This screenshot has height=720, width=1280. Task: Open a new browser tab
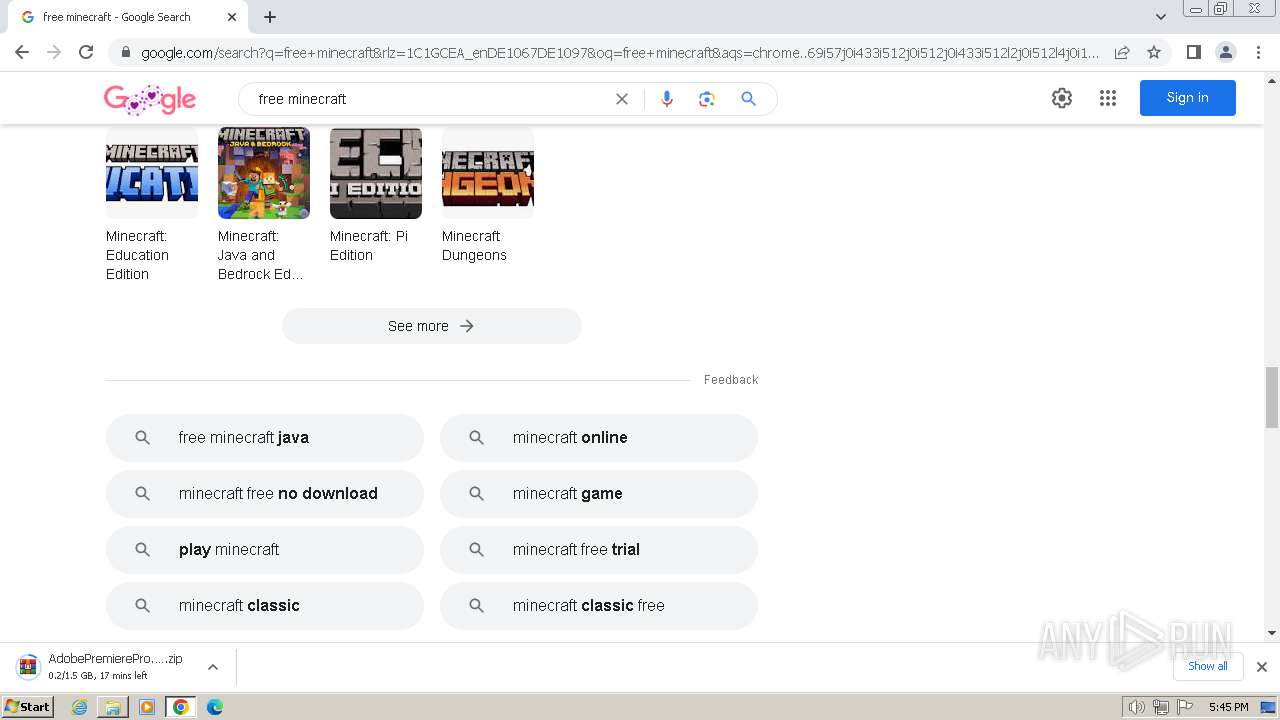coord(270,17)
